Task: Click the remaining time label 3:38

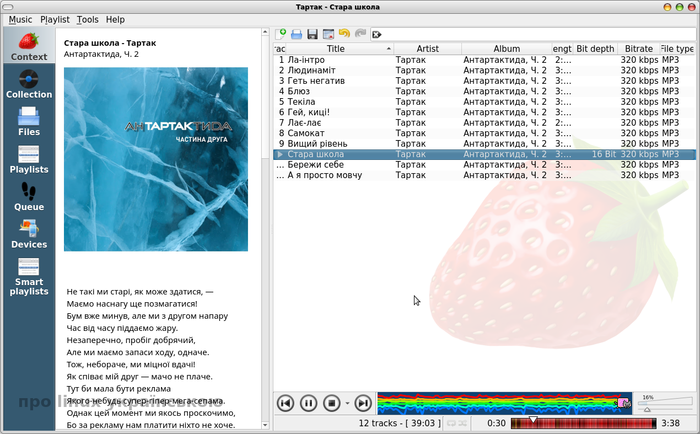Action: [x=670, y=423]
